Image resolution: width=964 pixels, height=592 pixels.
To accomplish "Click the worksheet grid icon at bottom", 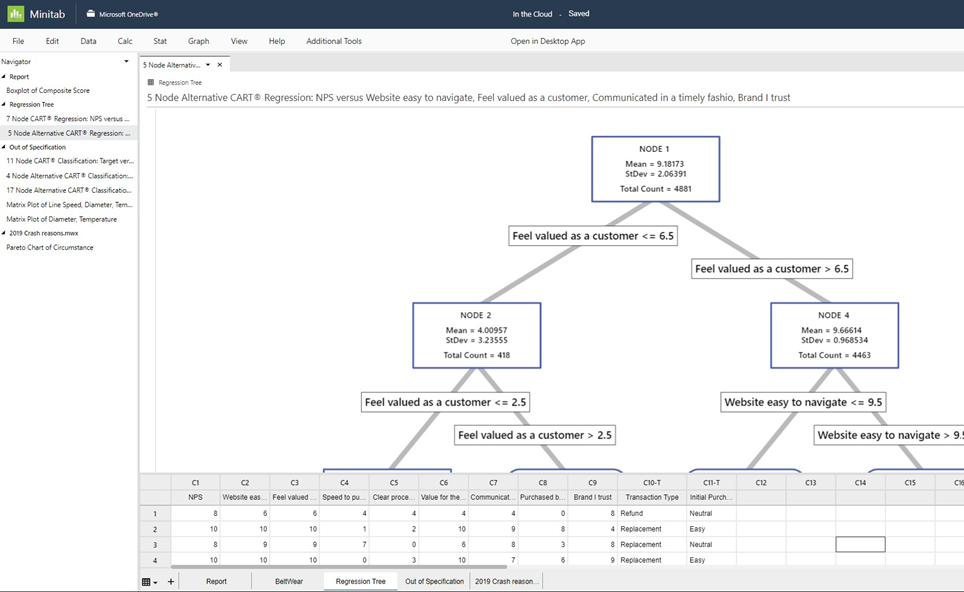I will [146, 582].
